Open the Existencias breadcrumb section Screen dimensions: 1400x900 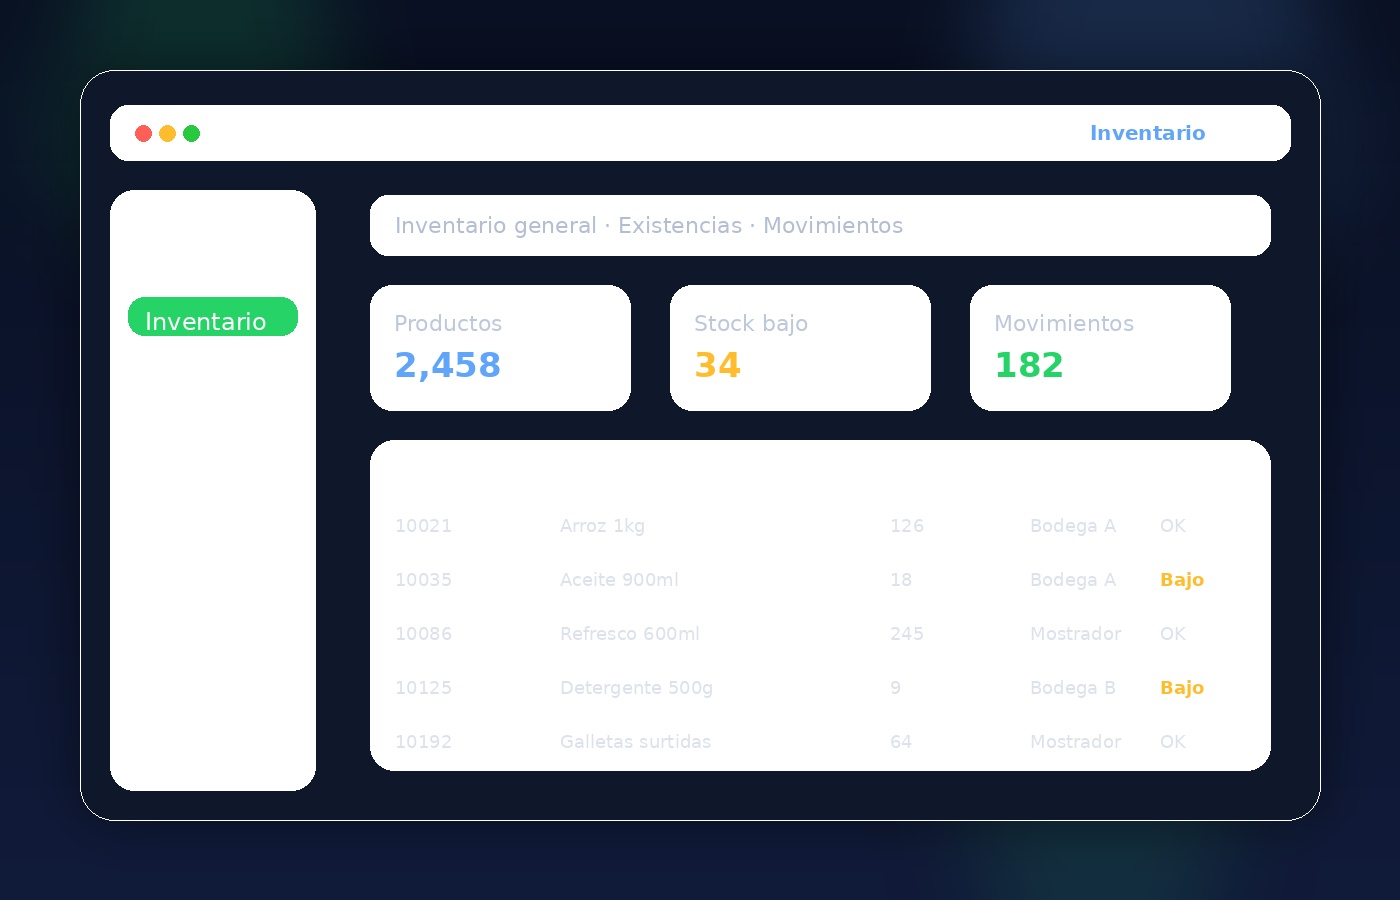point(680,226)
